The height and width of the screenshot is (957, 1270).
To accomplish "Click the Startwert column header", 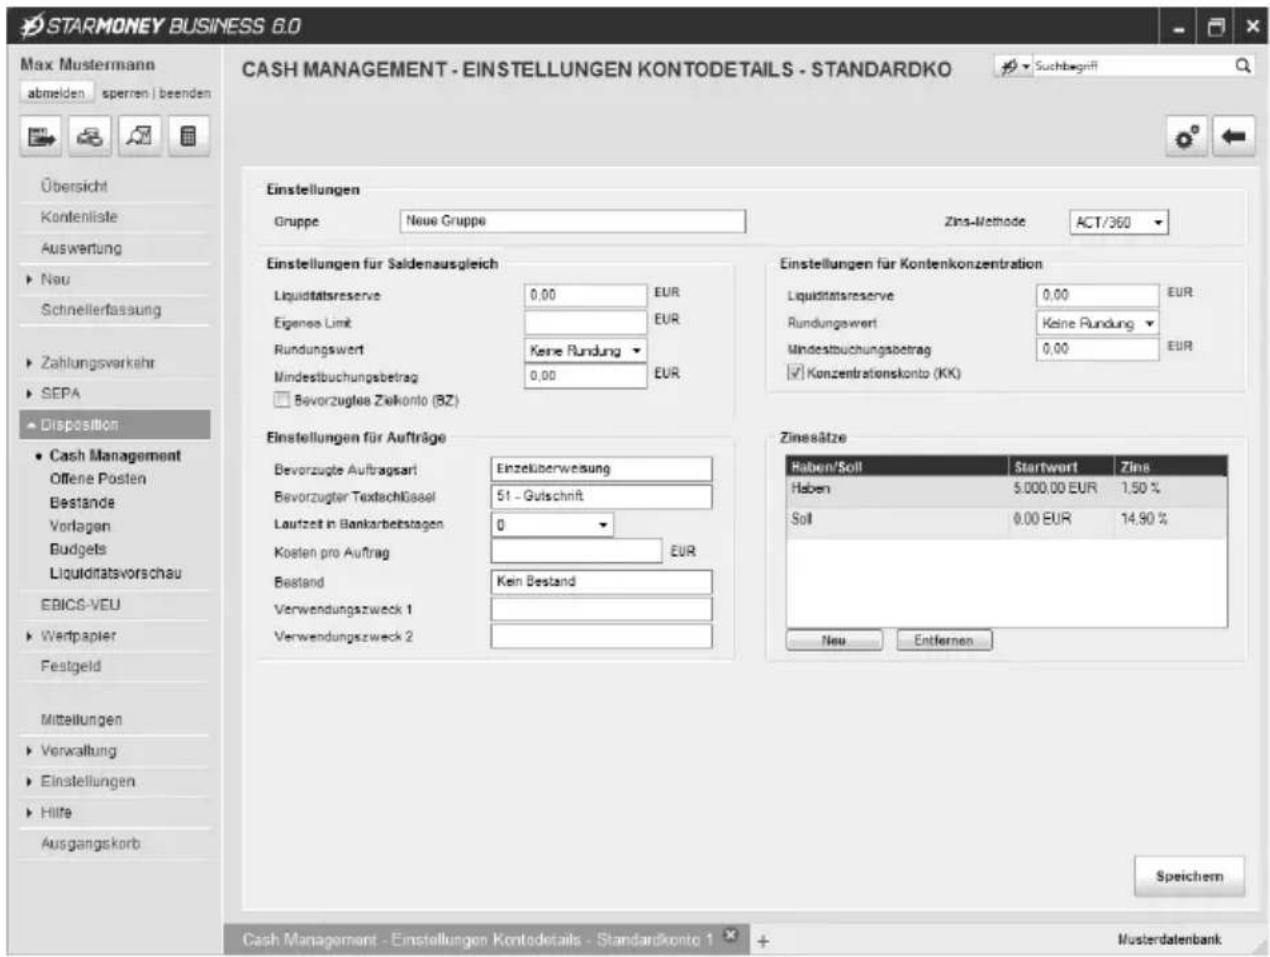I will coord(1061,466).
